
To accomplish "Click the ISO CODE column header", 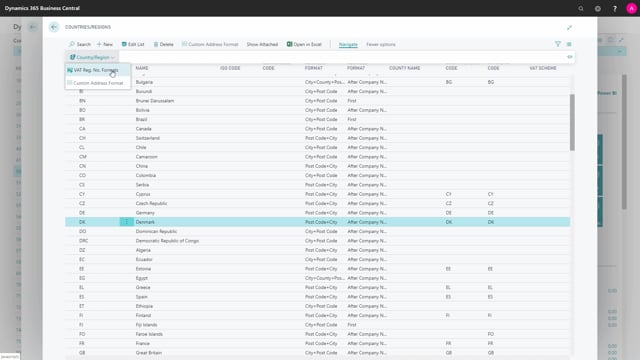I will 230,68.
